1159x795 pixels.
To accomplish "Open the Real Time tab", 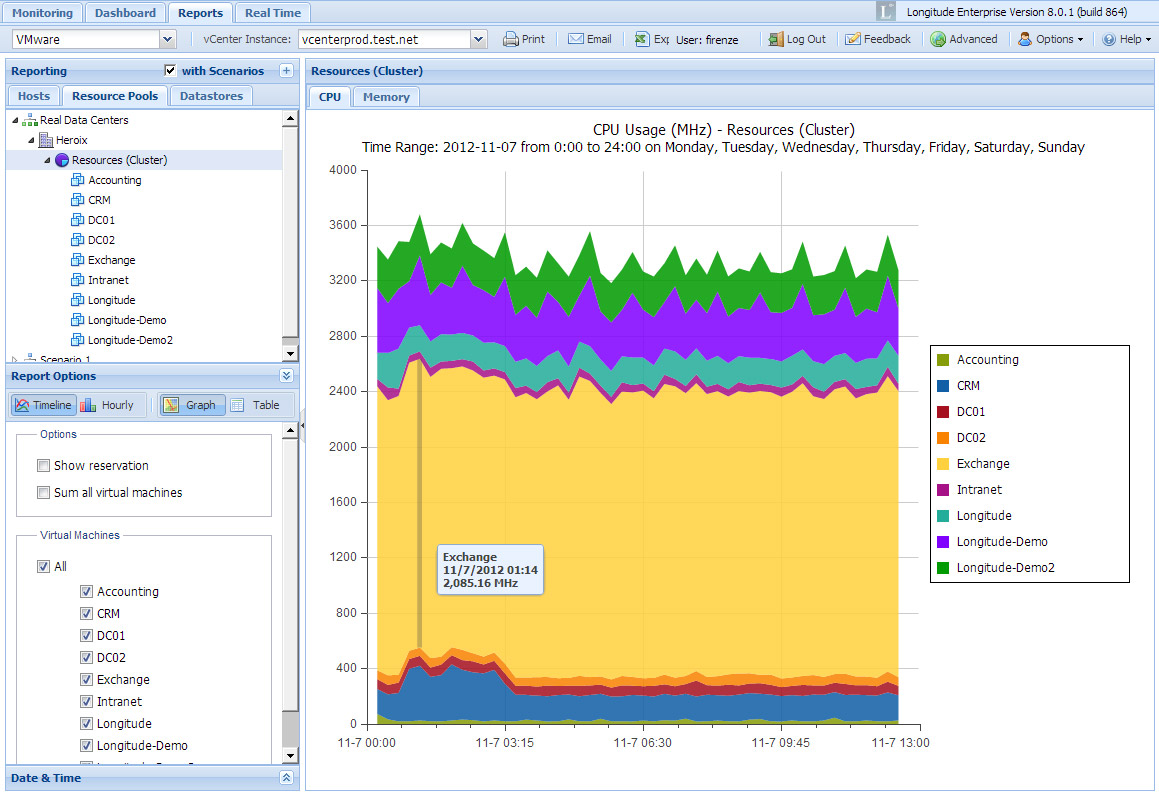I will [x=273, y=13].
